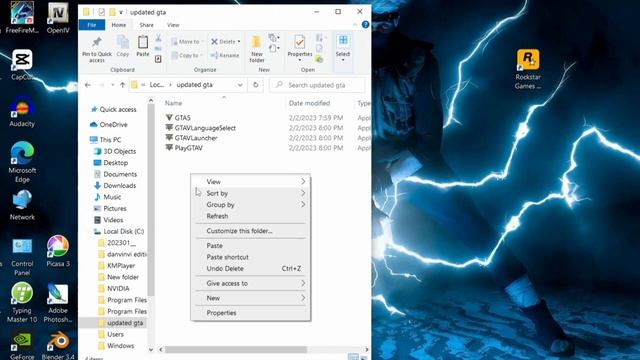
Task: Click the navigation pane vertical scrollbar
Action: click(151, 200)
